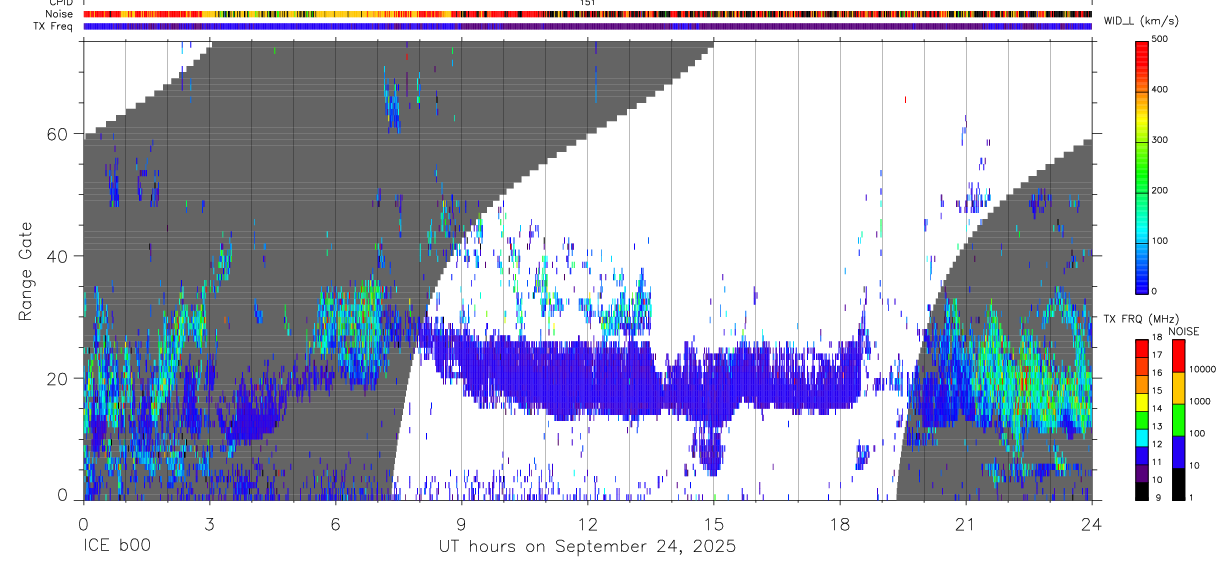
Task: Click the 'Noise' strip label
Action: [x=59, y=14]
